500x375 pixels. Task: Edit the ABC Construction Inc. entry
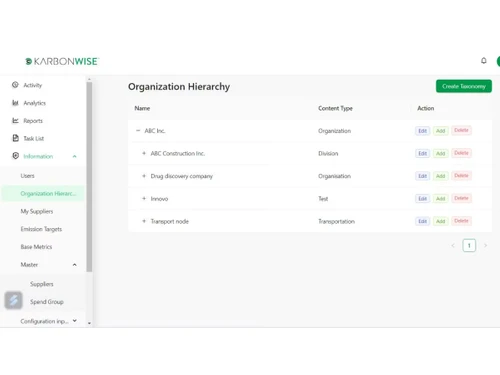coord(422,153)
